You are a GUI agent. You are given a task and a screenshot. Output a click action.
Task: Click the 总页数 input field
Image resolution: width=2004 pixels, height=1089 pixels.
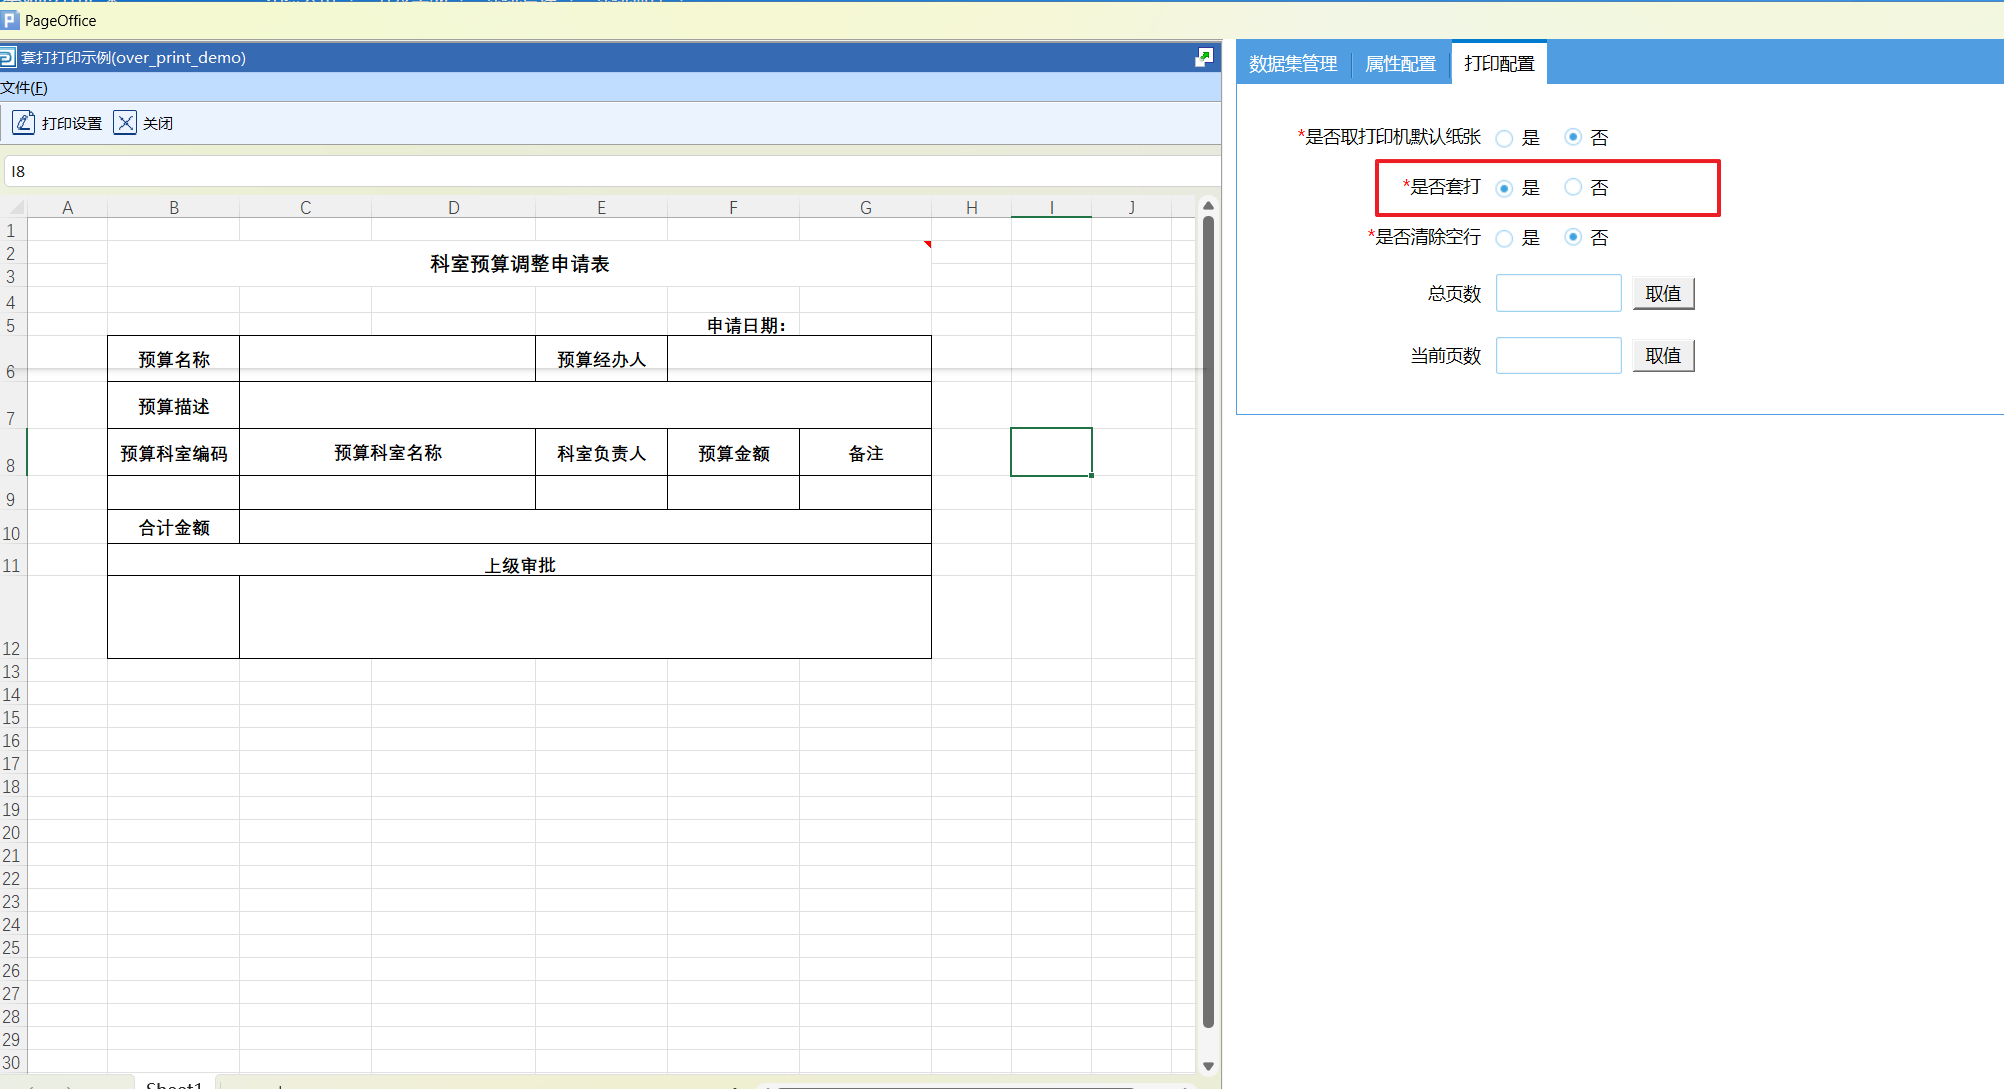(1558, 294)
